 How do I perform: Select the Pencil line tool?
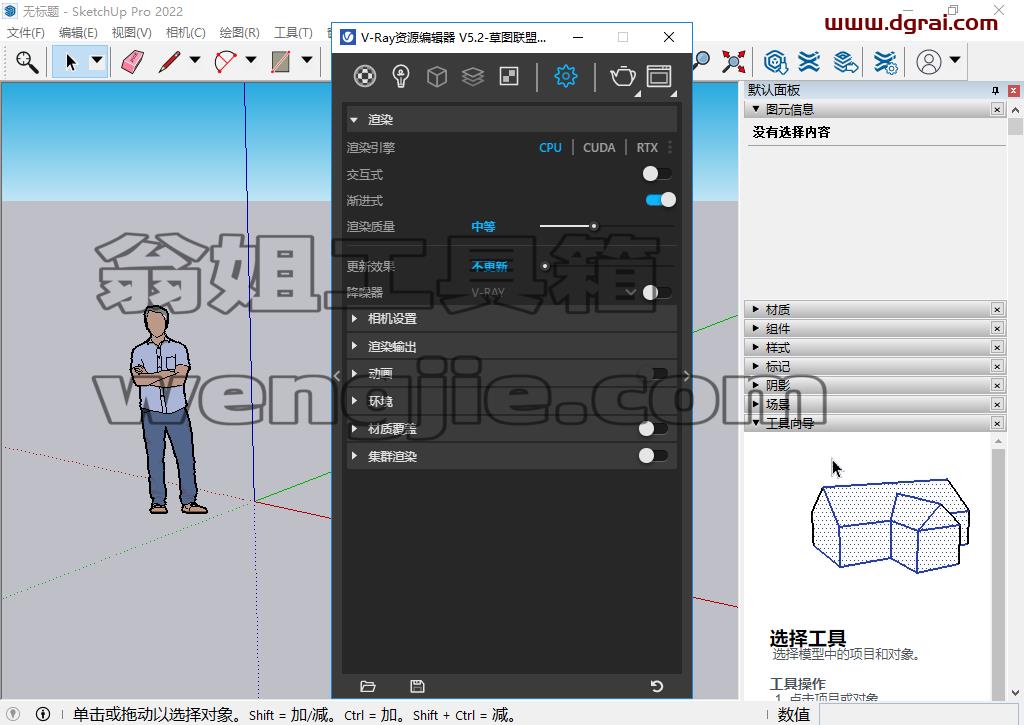coord(169,62)
